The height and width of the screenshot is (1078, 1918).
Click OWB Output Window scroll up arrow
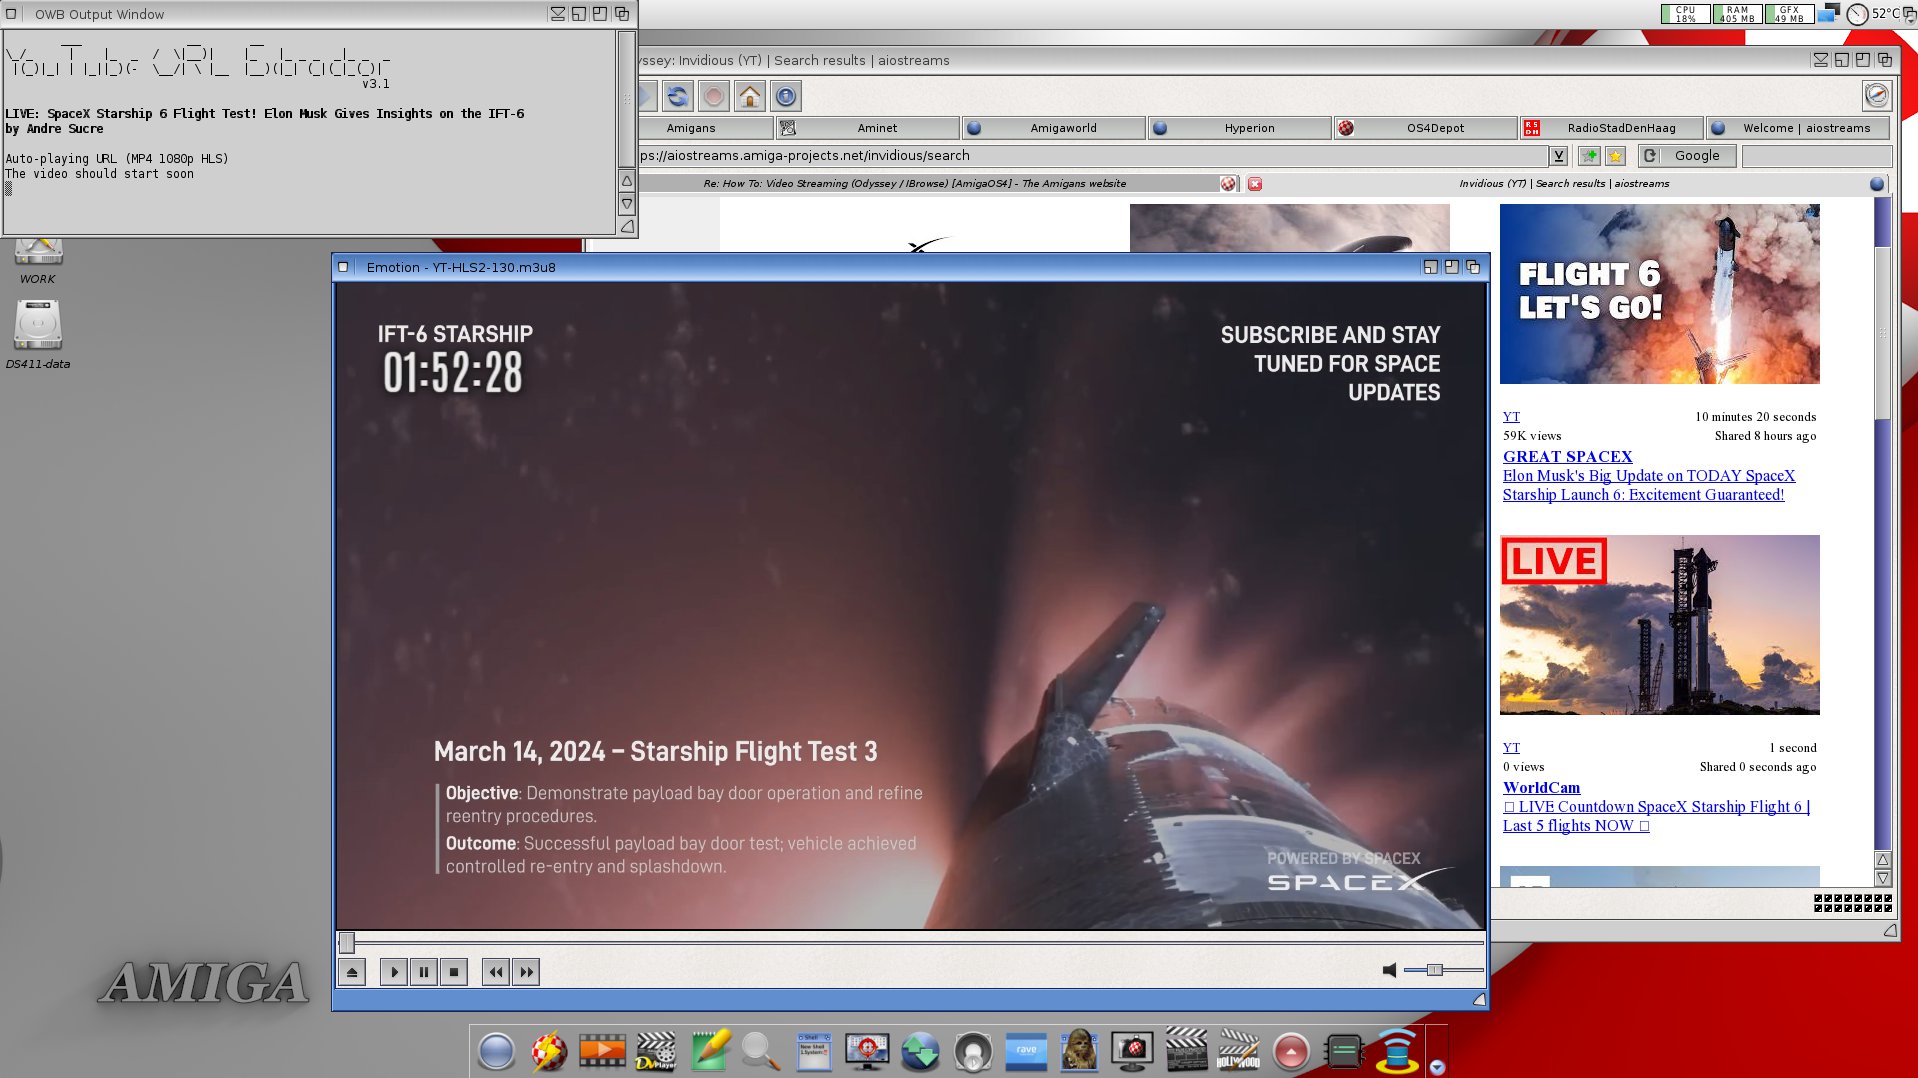(x=627, y=181)
